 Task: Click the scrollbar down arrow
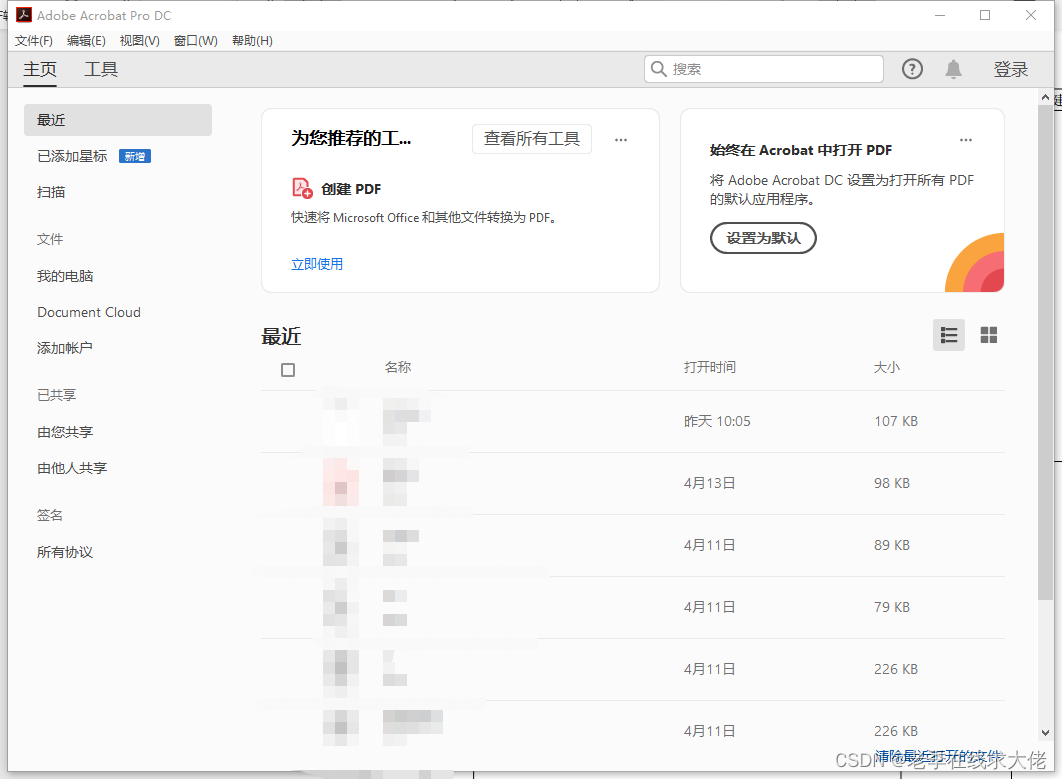click(x=1045, y=733)
